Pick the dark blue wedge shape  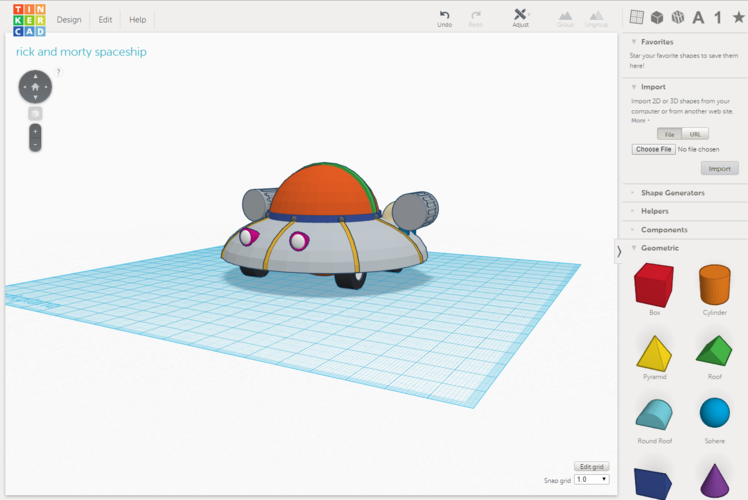(x=653, y=483)
